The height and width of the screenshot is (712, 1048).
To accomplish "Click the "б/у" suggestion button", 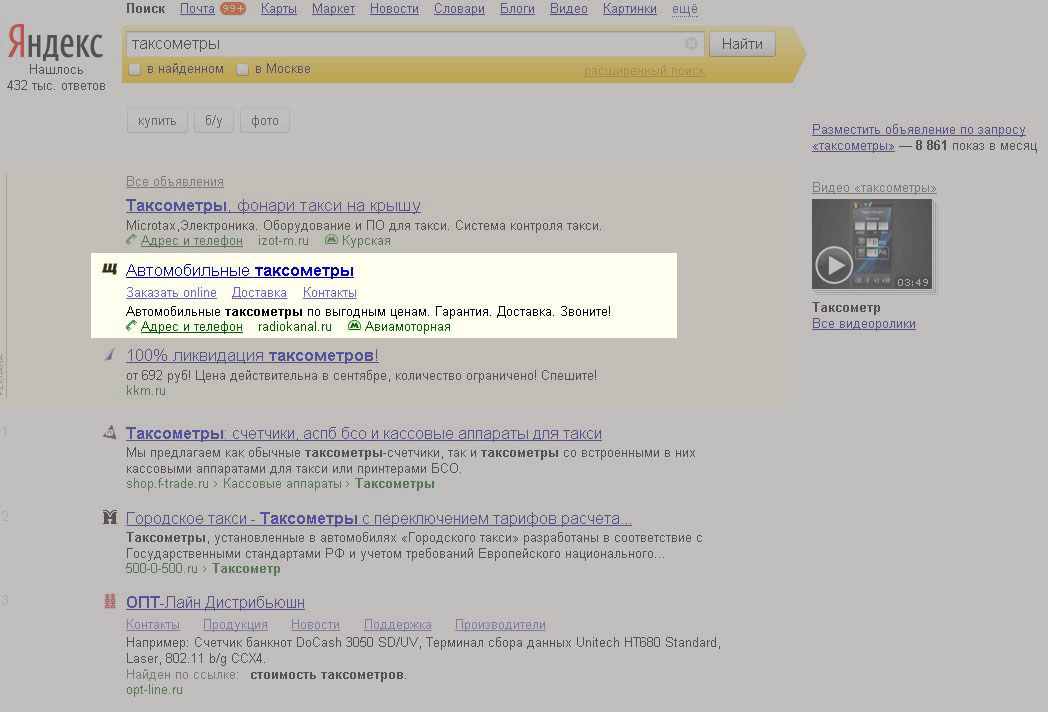I will coord(214,120).
